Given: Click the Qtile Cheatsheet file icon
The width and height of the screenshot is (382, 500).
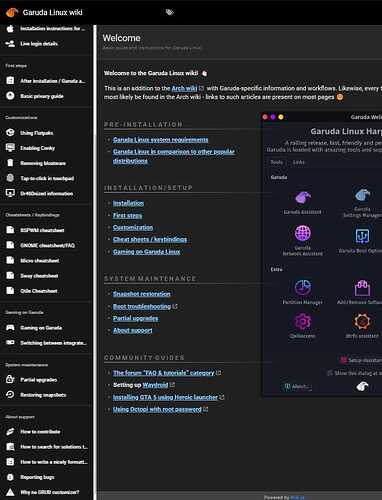Looking at the screenshot, I should (x=10, y=291).
